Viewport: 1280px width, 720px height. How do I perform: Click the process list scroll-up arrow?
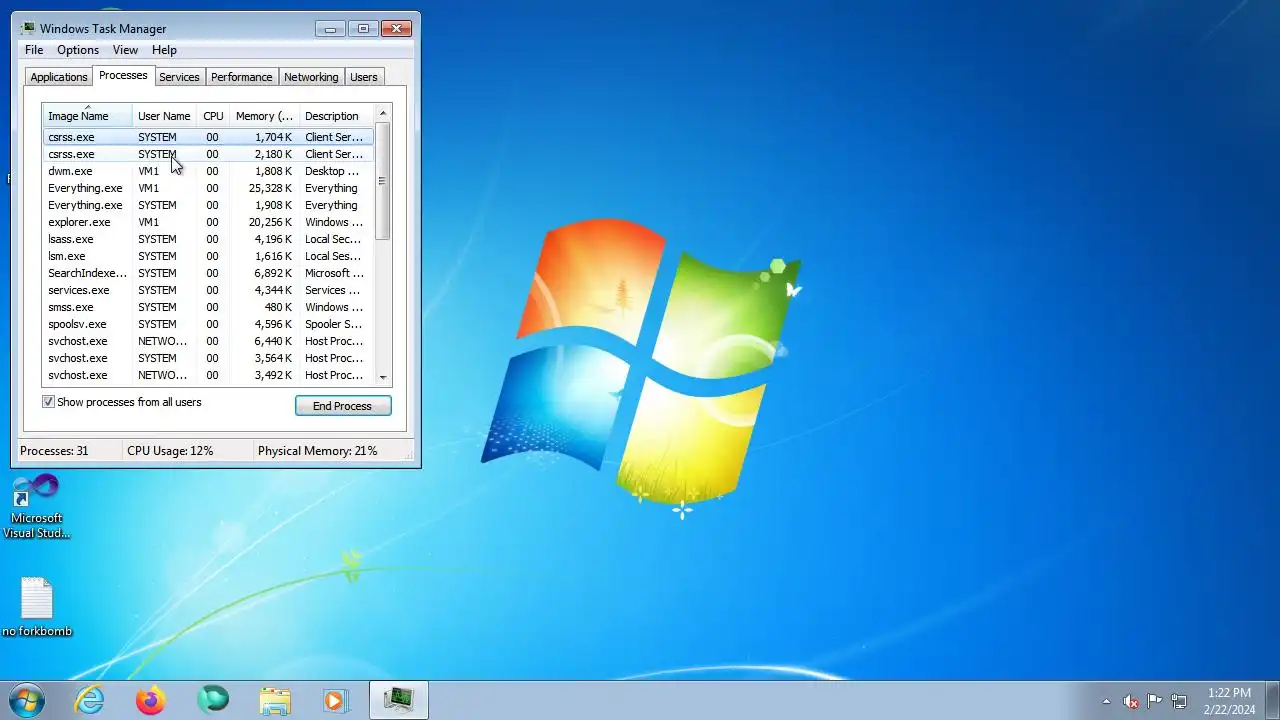coord(382,113)
